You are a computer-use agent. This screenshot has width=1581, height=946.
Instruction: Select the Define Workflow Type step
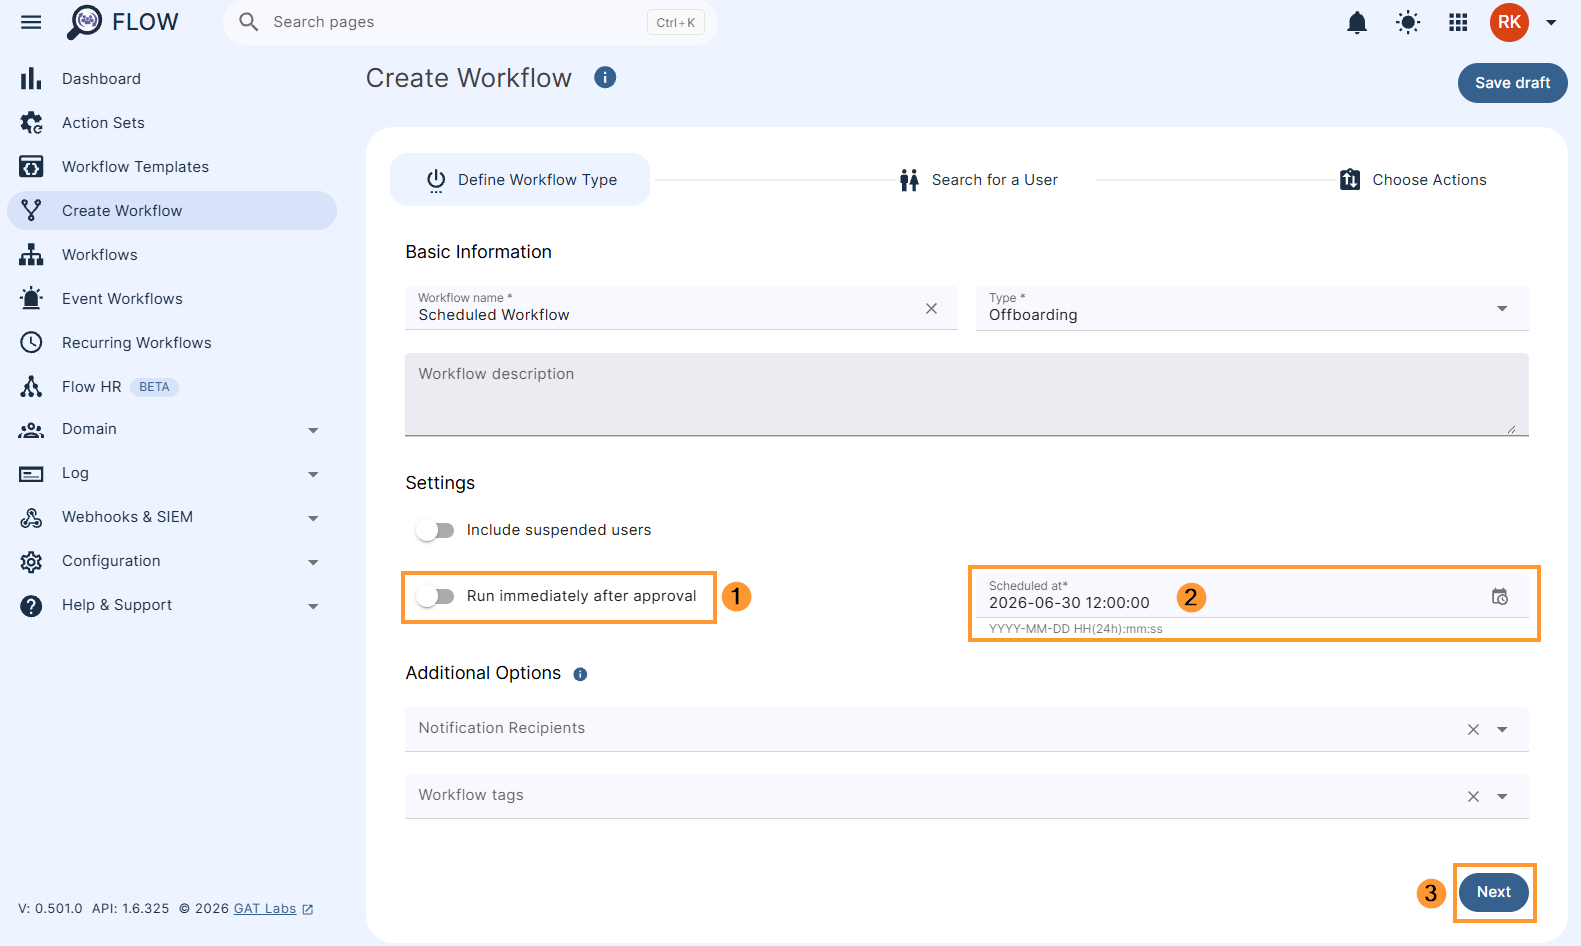click(x=520, y=180)
